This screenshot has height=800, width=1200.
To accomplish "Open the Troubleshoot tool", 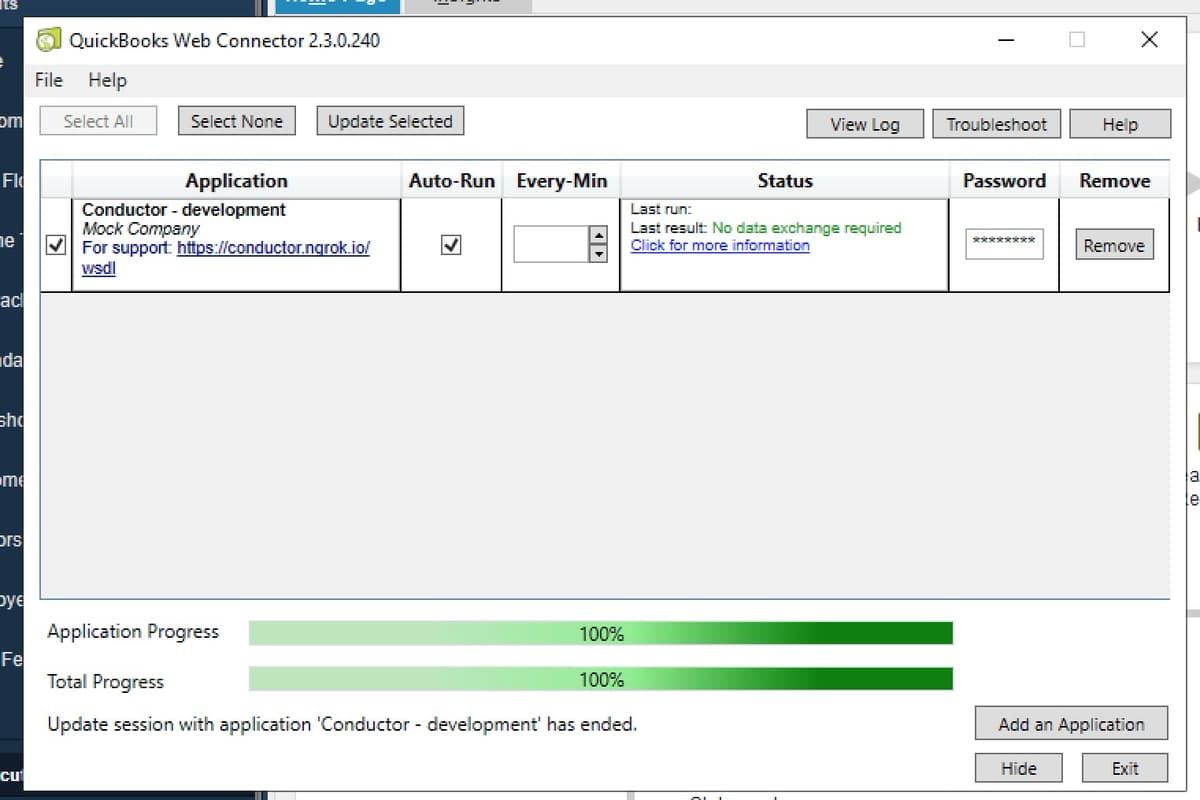I will 996,124.
